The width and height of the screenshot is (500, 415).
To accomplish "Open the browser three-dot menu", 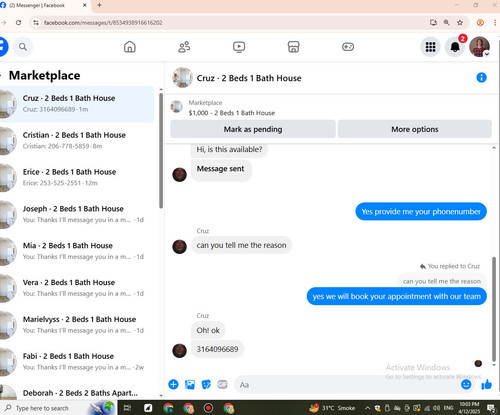I will click(495, 23).
